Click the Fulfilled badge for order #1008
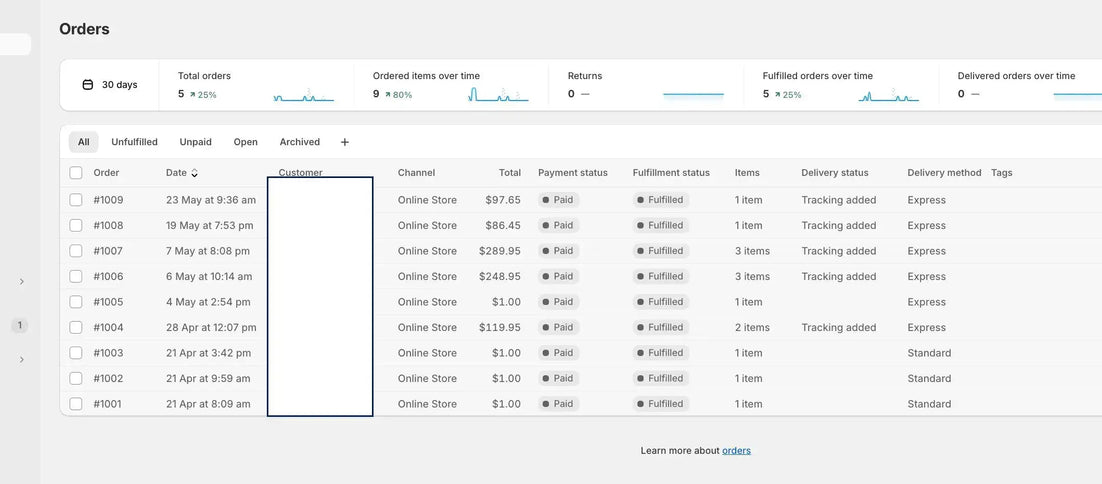 tap(661, 225)
